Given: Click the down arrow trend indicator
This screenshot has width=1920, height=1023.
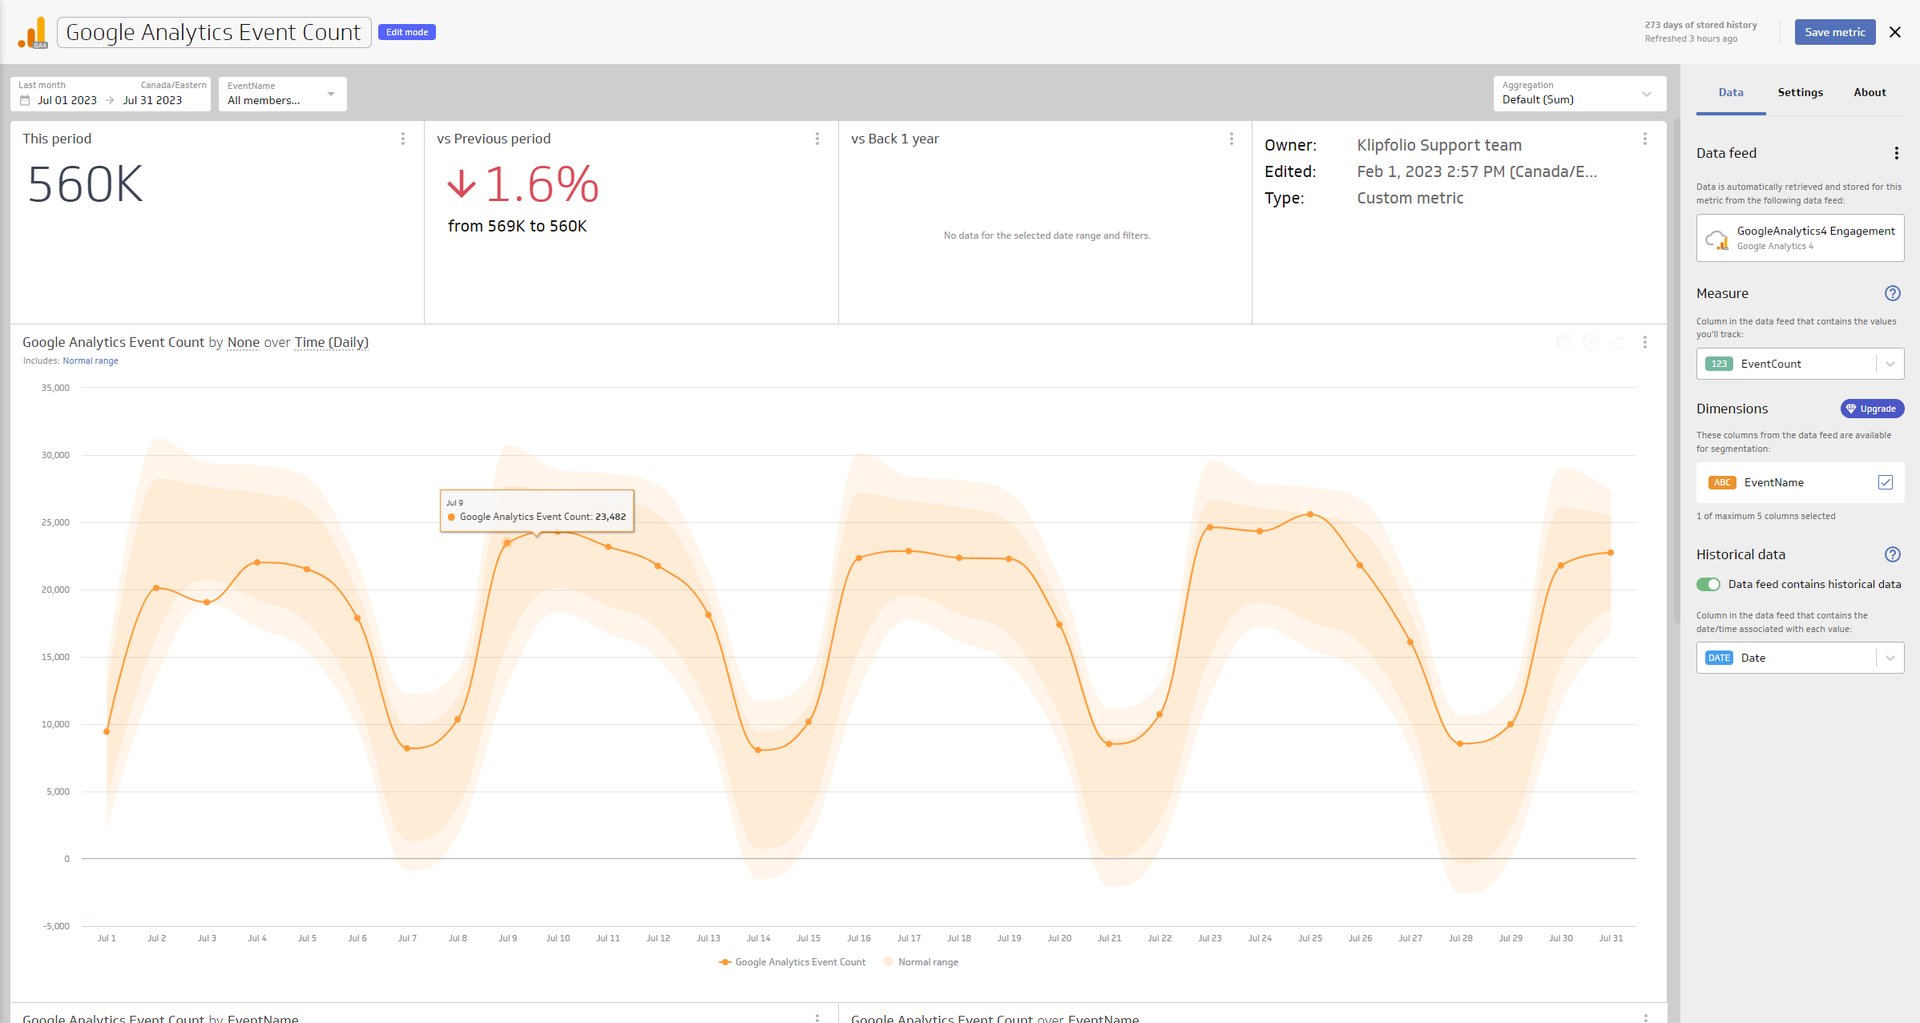Looking at the screenshot, I should [461, 184].
